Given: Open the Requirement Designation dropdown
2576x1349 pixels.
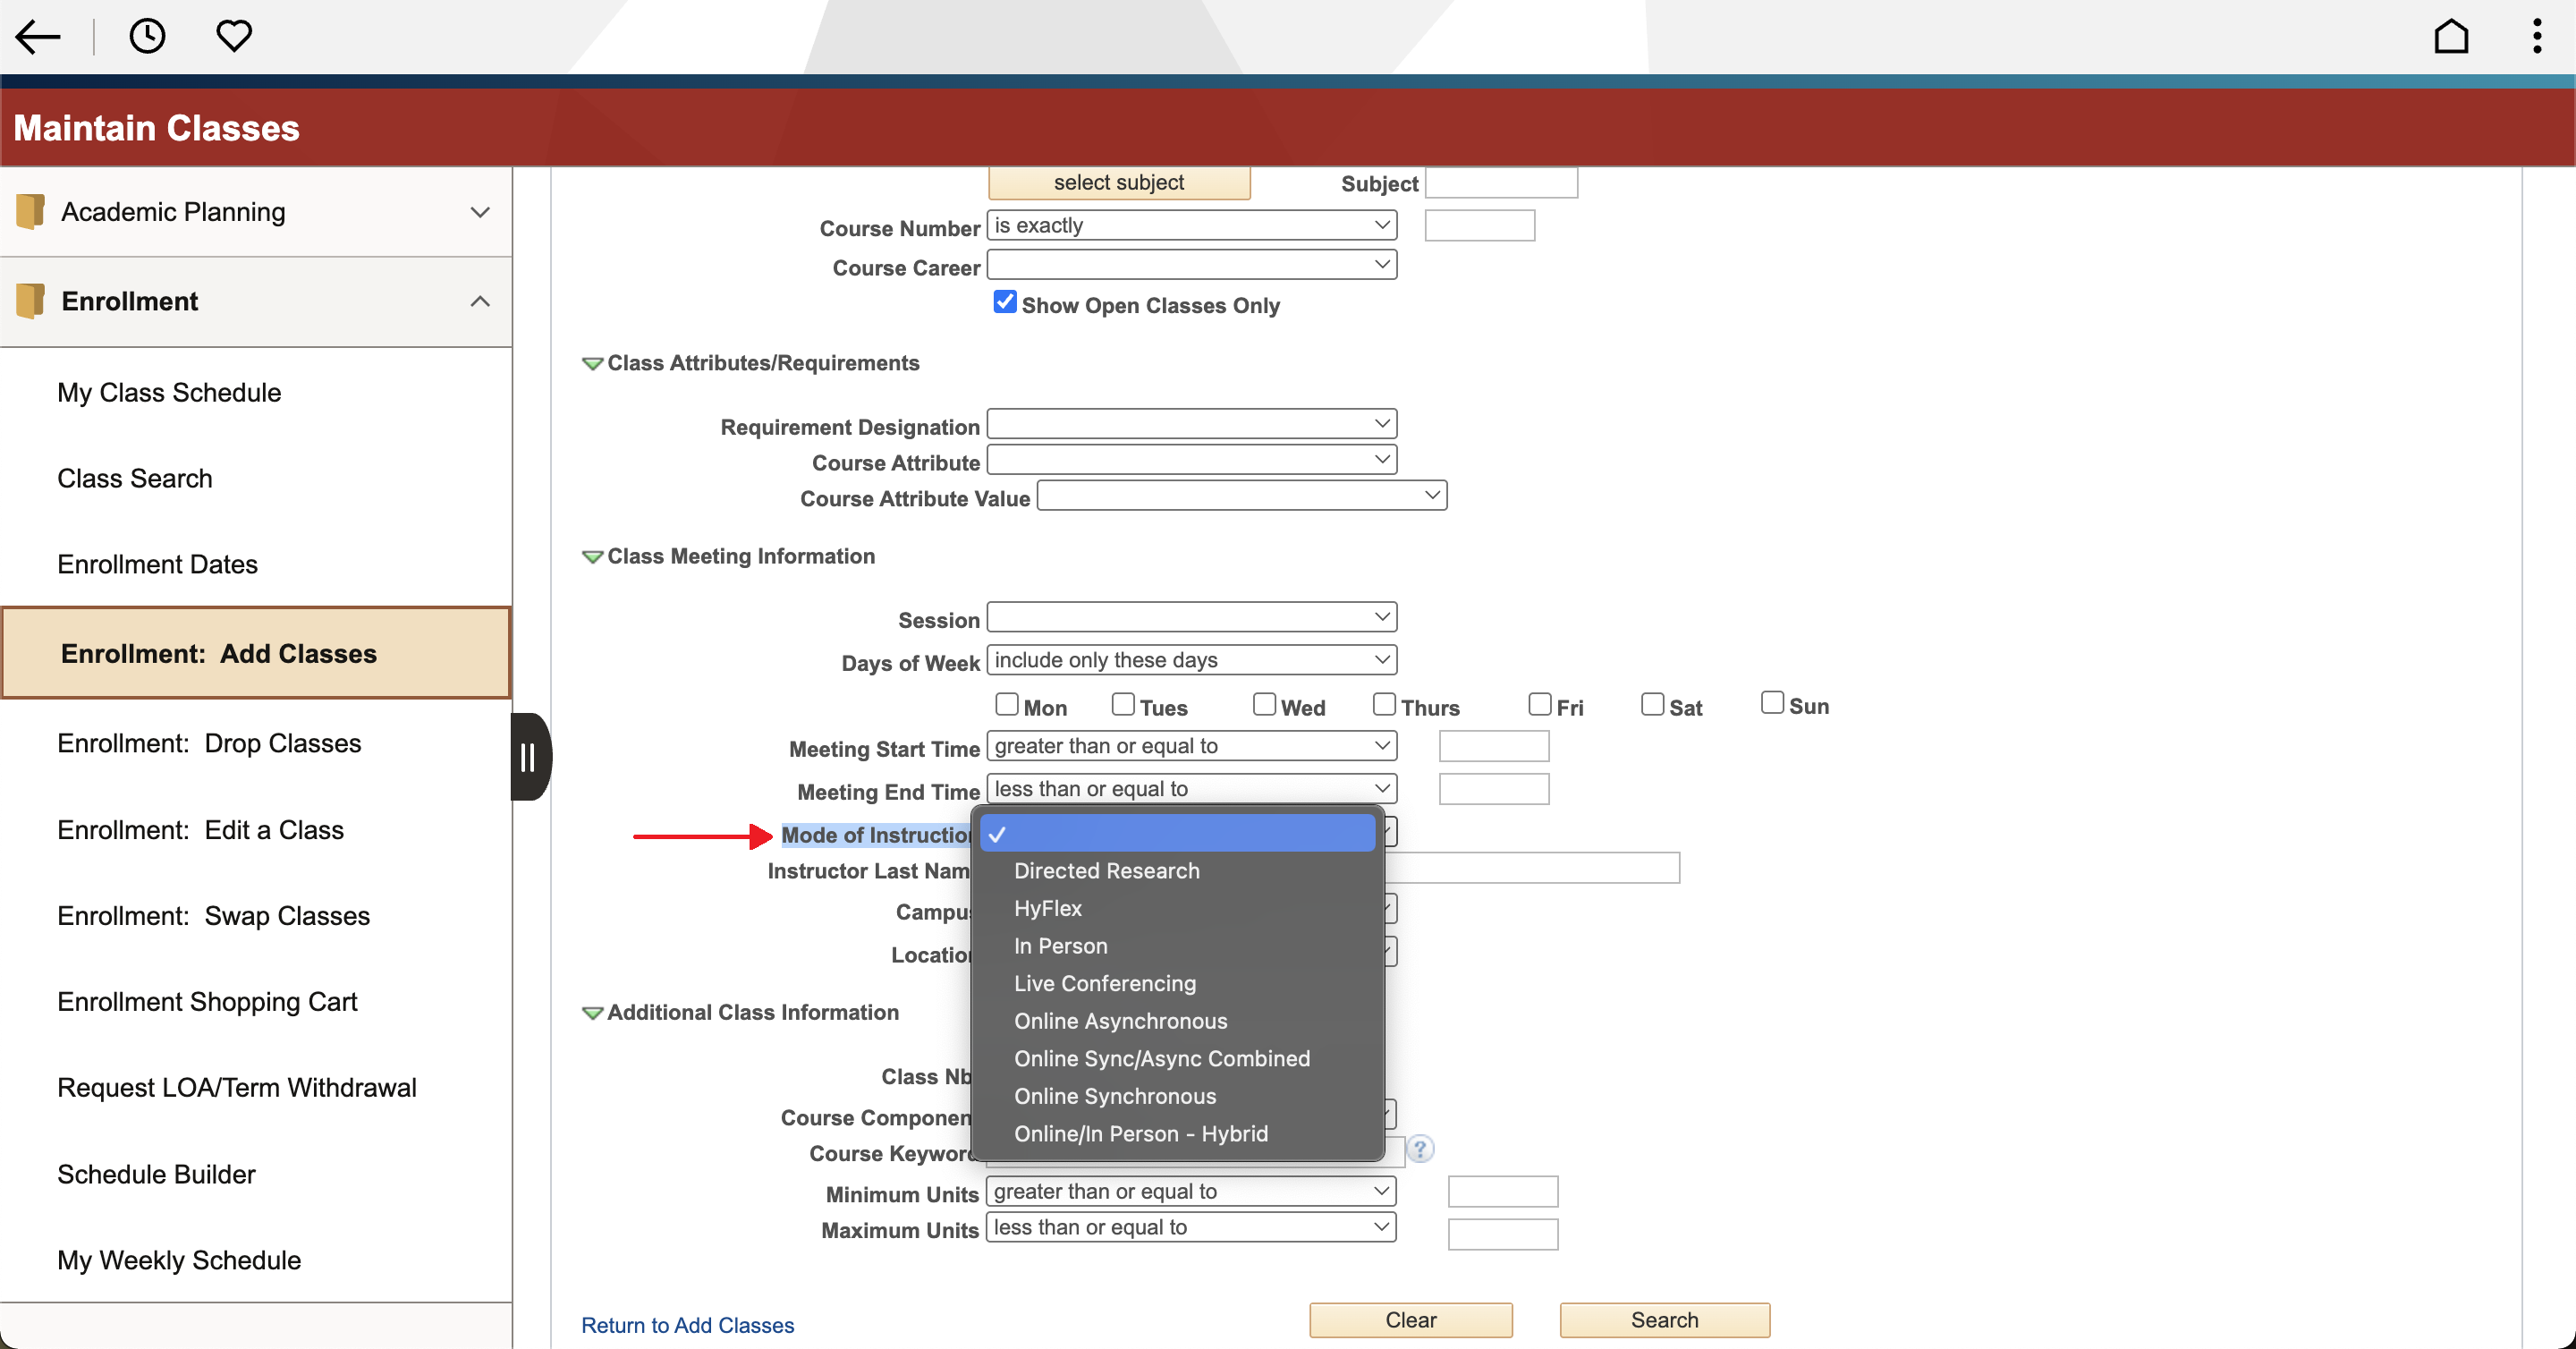Looking at the screenshot, I should [x=1191, y=424].
